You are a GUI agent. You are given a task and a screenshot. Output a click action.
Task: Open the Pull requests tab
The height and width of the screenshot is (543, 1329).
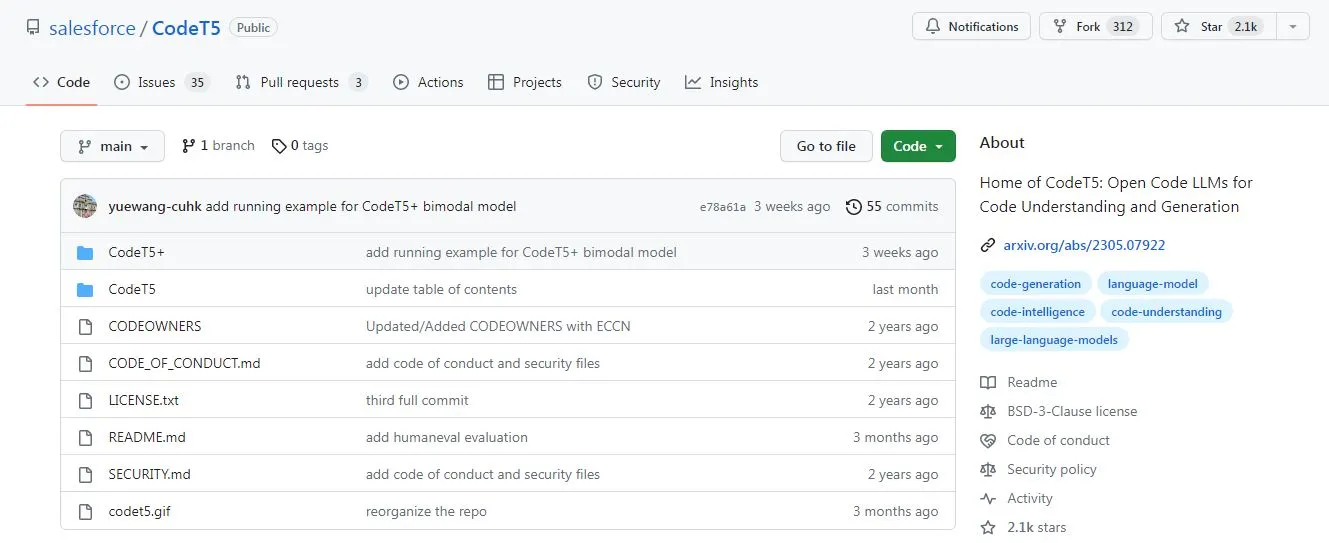(301, 82)
